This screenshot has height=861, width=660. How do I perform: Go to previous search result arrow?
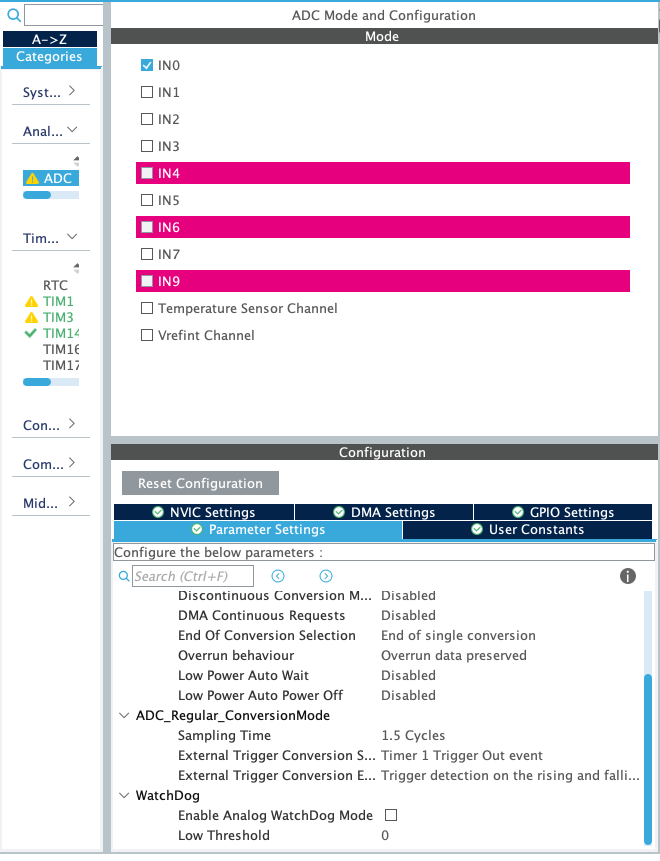pyautogui.click(x=278, y=576)
